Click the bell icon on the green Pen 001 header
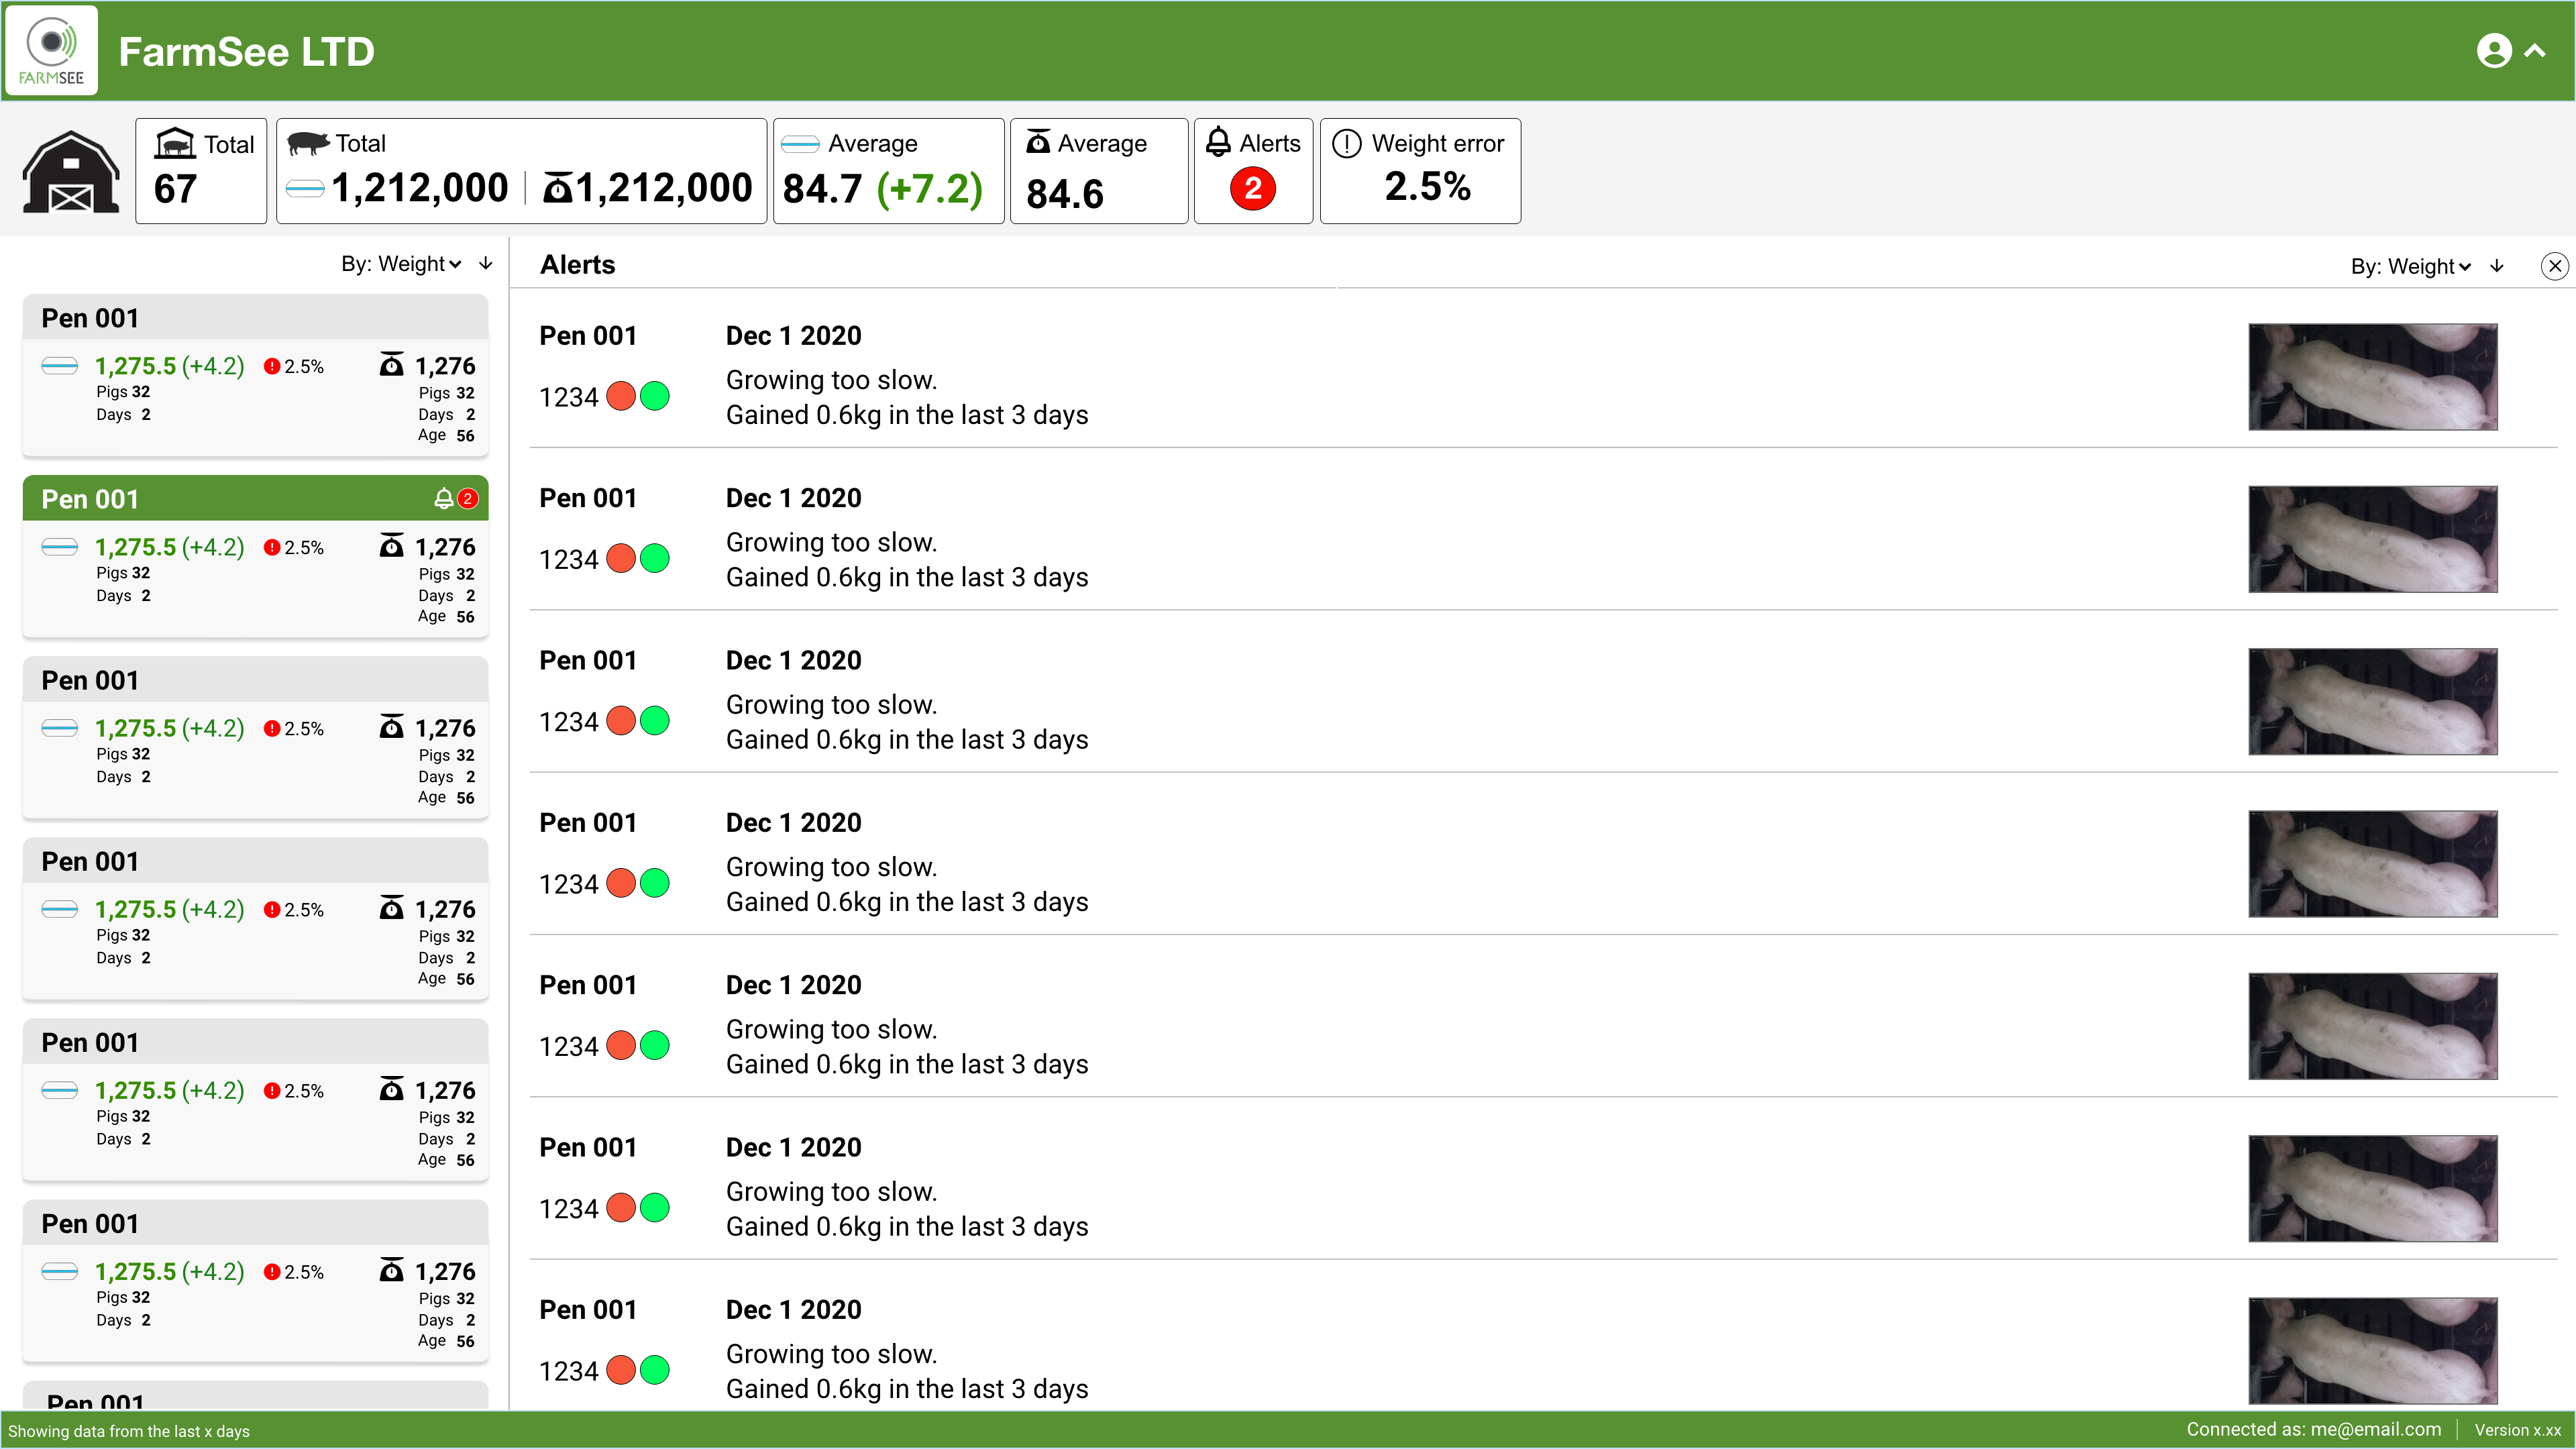Screen dimensions: 2576x1449 [x=443, y=498]
